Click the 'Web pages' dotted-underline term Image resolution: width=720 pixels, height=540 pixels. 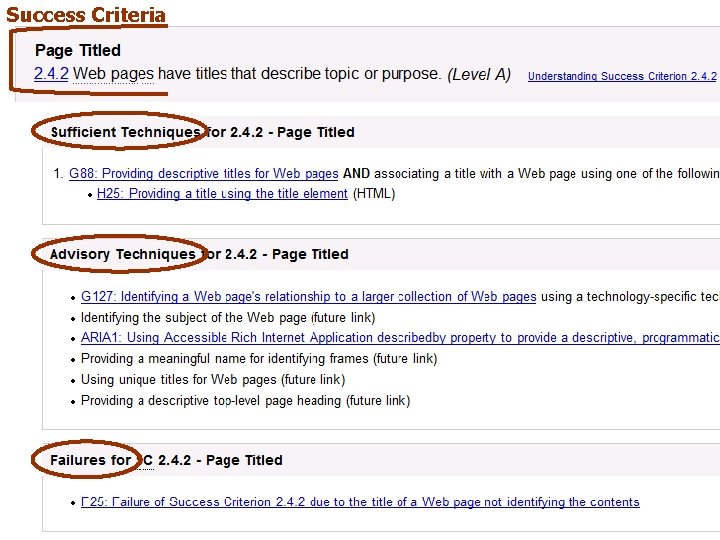pyautogui.click(x=113, y=74)
